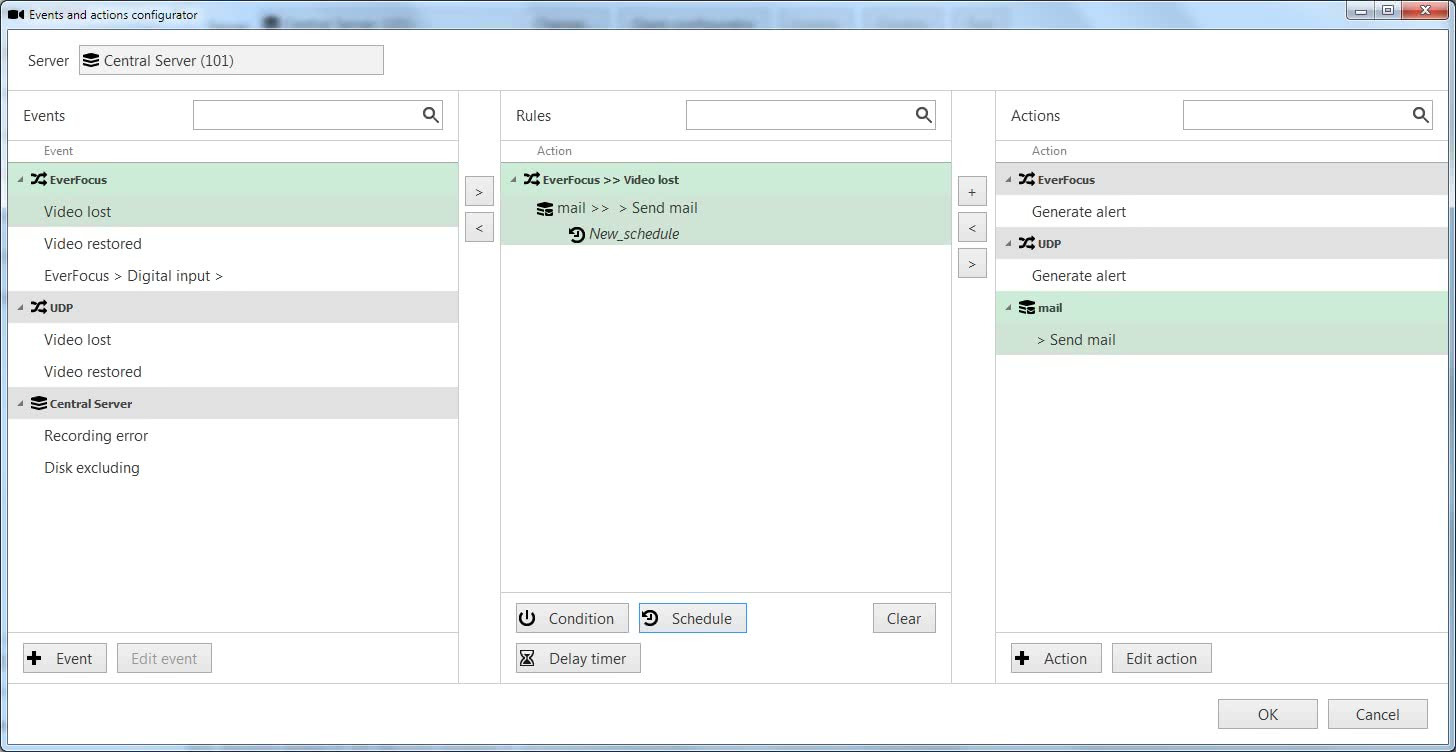Collapse the Central Server events group
Screen dimensions: 1456x752
pyautogui.click(x=20, y=404)
